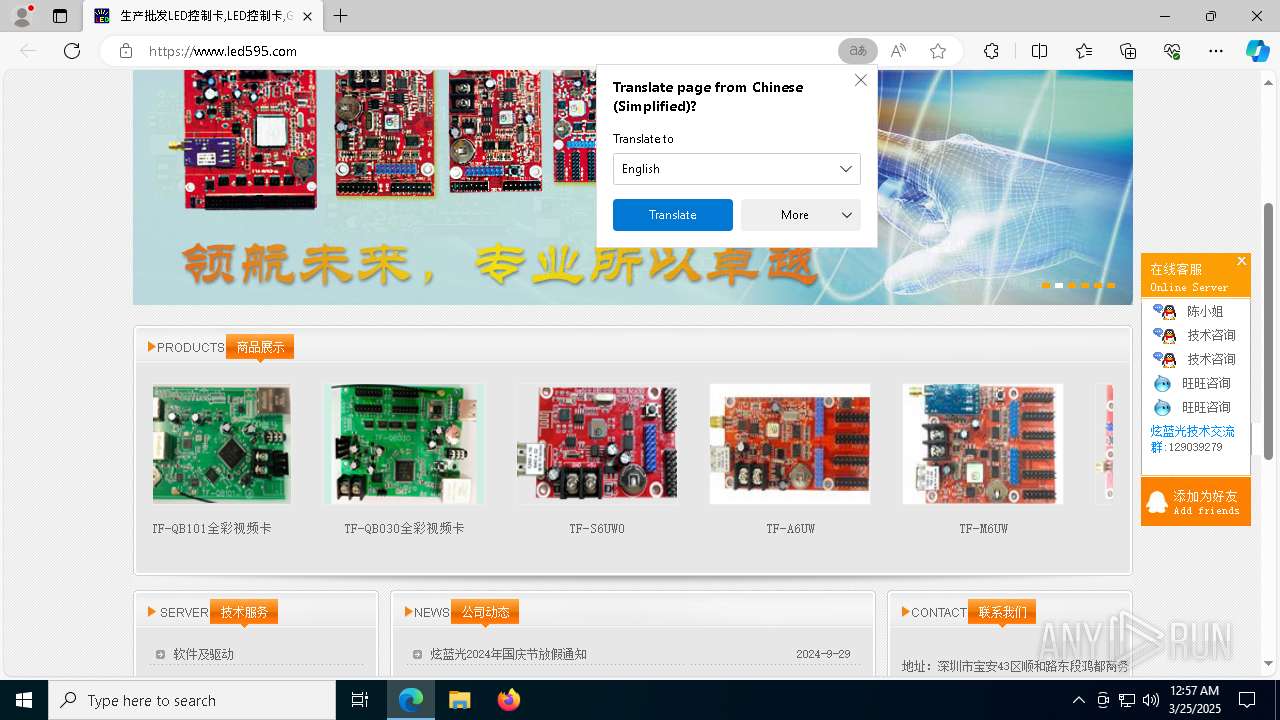View site information lock icon
This screenshot has width=1280, height=720.
tap(126, 51)
